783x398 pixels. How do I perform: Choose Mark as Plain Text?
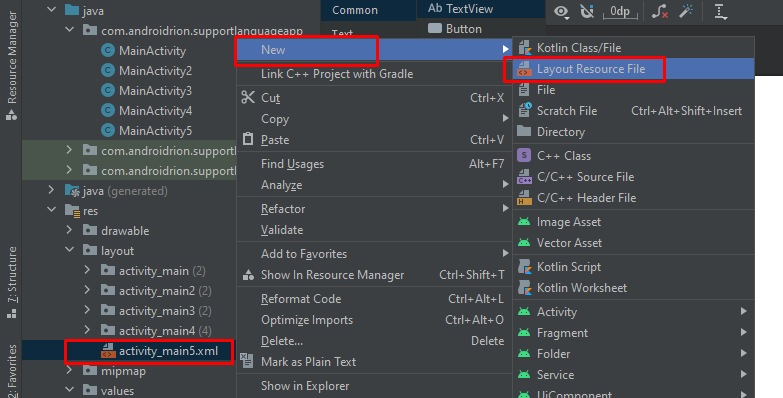(374, 362)
